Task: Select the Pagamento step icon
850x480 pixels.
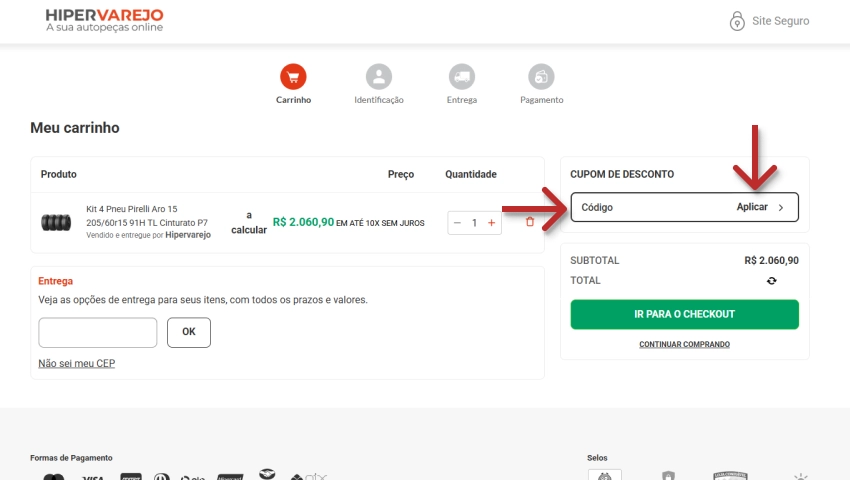Action: (x=542, y=76)
